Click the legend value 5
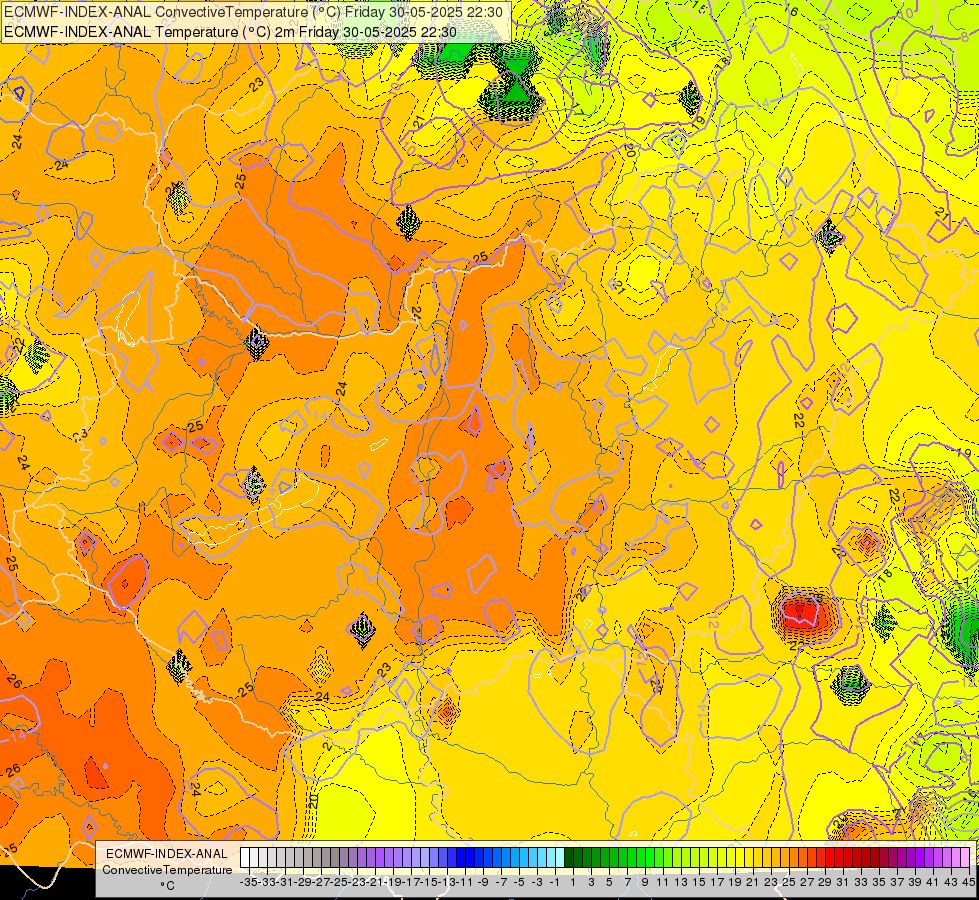This screenshot has width=979, height=900. click(x=609, y=882)
